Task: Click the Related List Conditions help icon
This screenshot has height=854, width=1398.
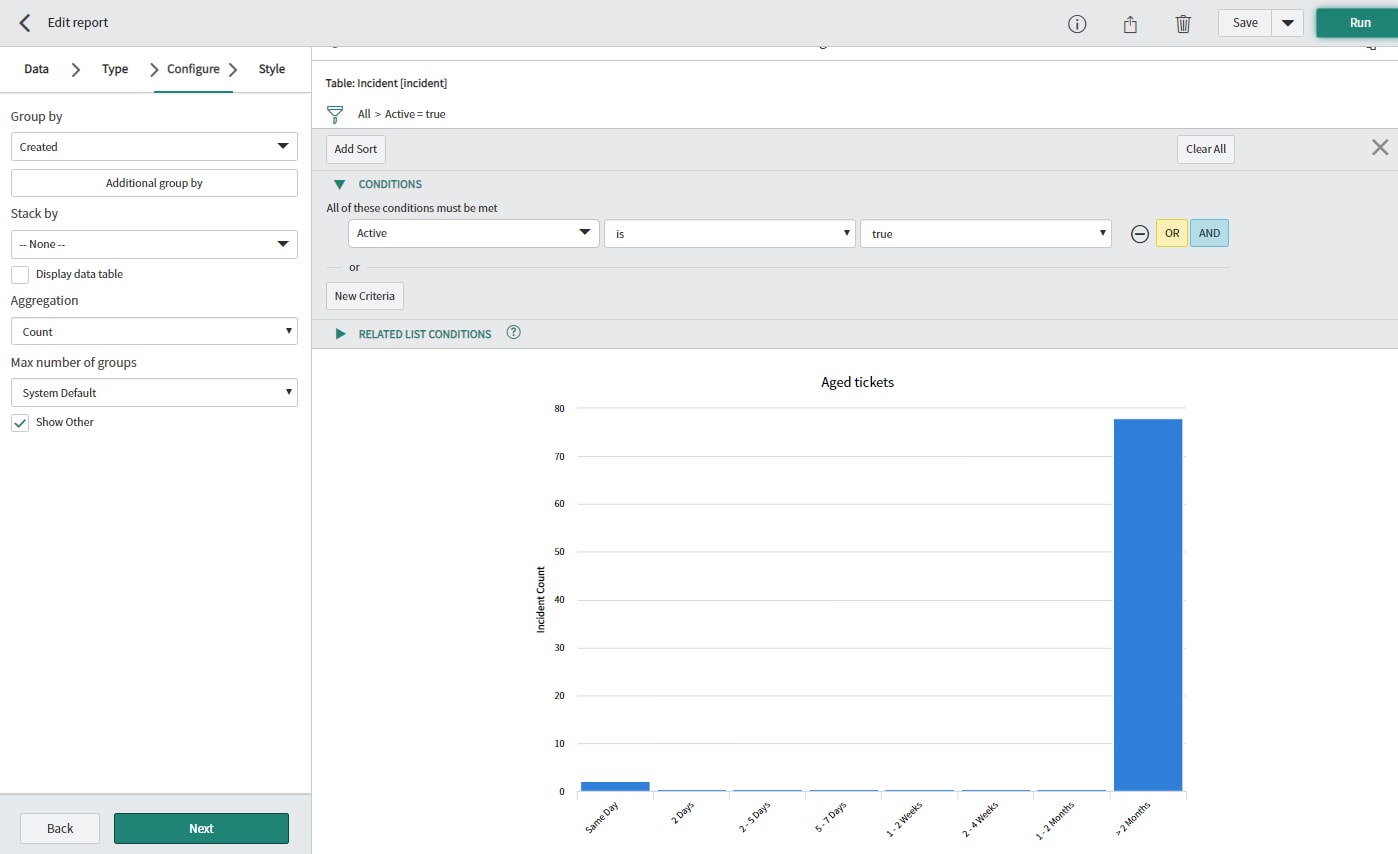Action: [x=513, y=332]
